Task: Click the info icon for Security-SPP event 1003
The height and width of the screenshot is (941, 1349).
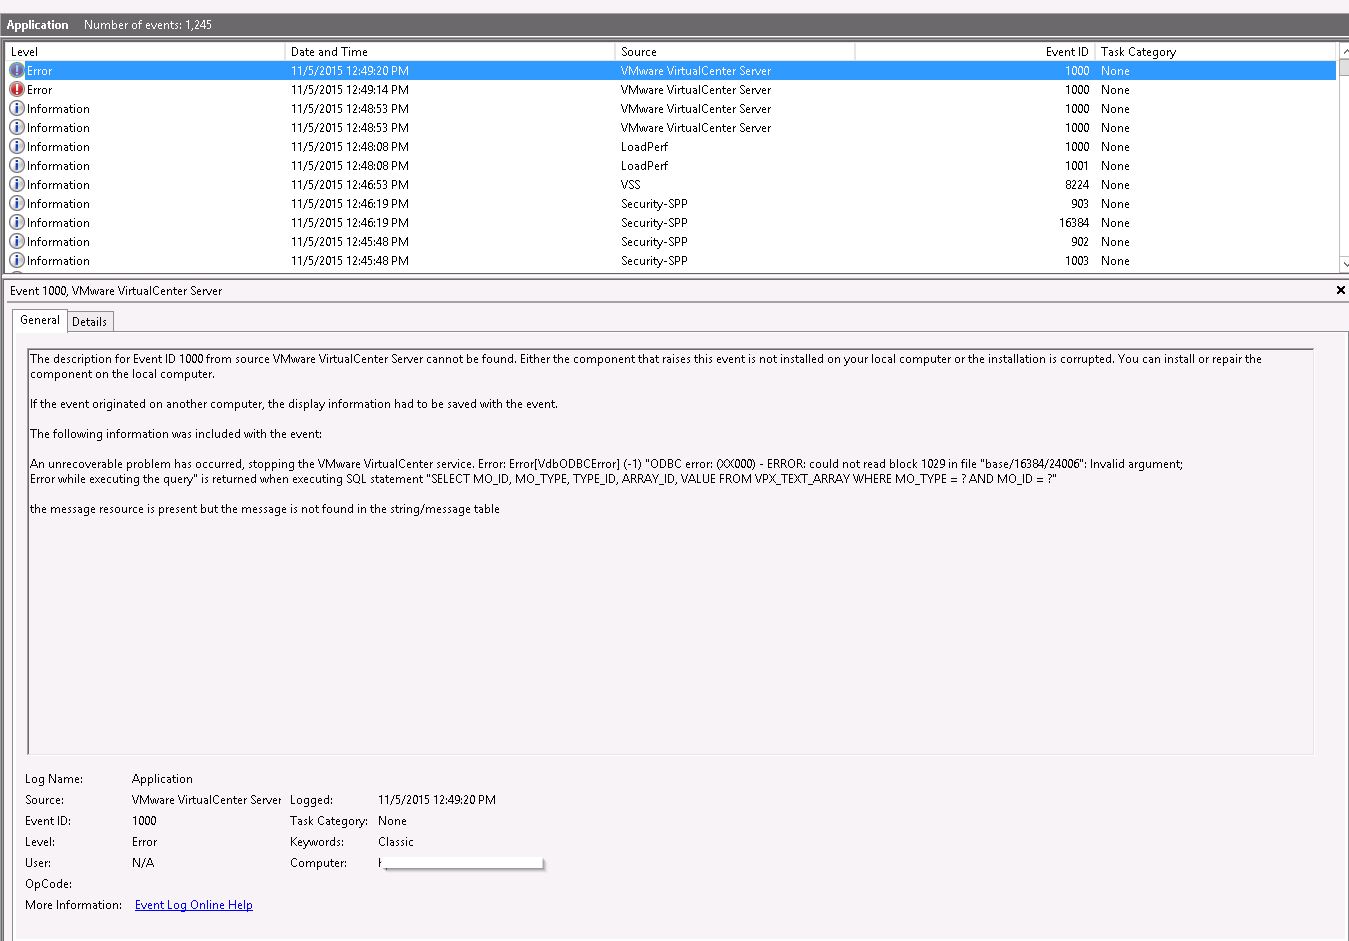Action: click(17, 261)
